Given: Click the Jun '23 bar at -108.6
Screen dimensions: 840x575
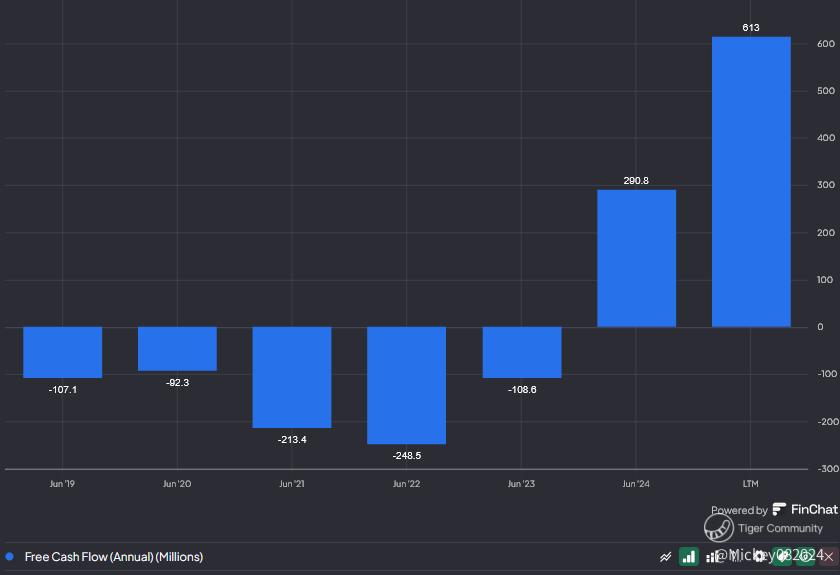Looking at the screenshot, I should pos(521,352).
